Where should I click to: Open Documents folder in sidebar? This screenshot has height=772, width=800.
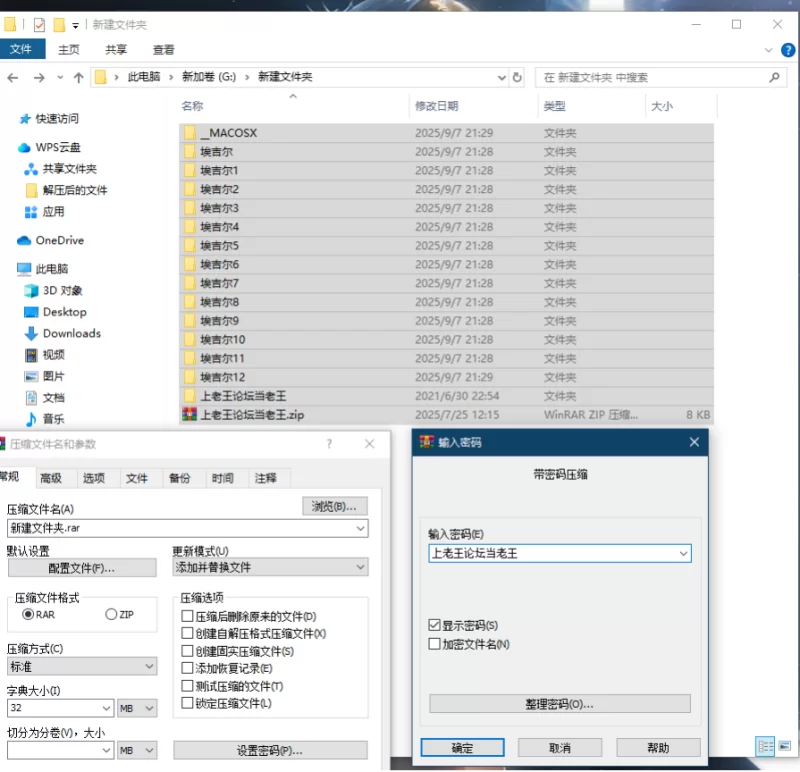(x=44, y=397)
